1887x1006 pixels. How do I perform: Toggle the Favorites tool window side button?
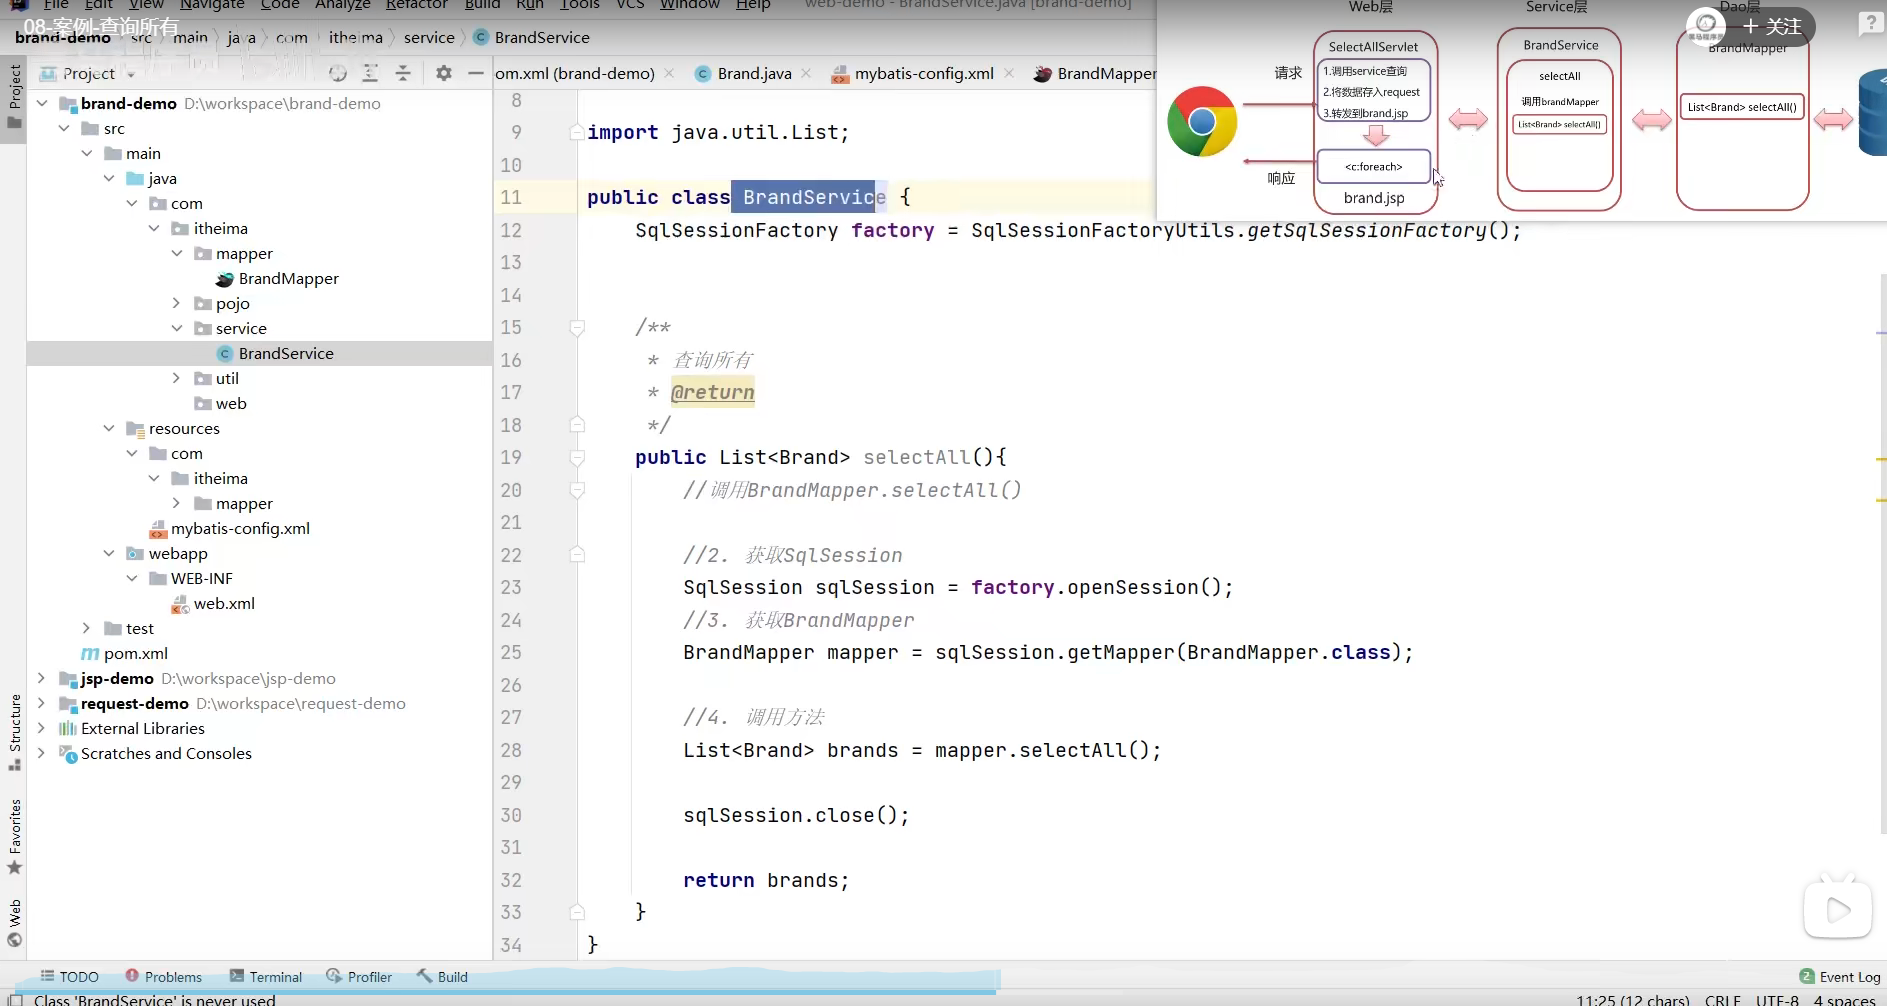pyautogui.click(x=14, y=836)
